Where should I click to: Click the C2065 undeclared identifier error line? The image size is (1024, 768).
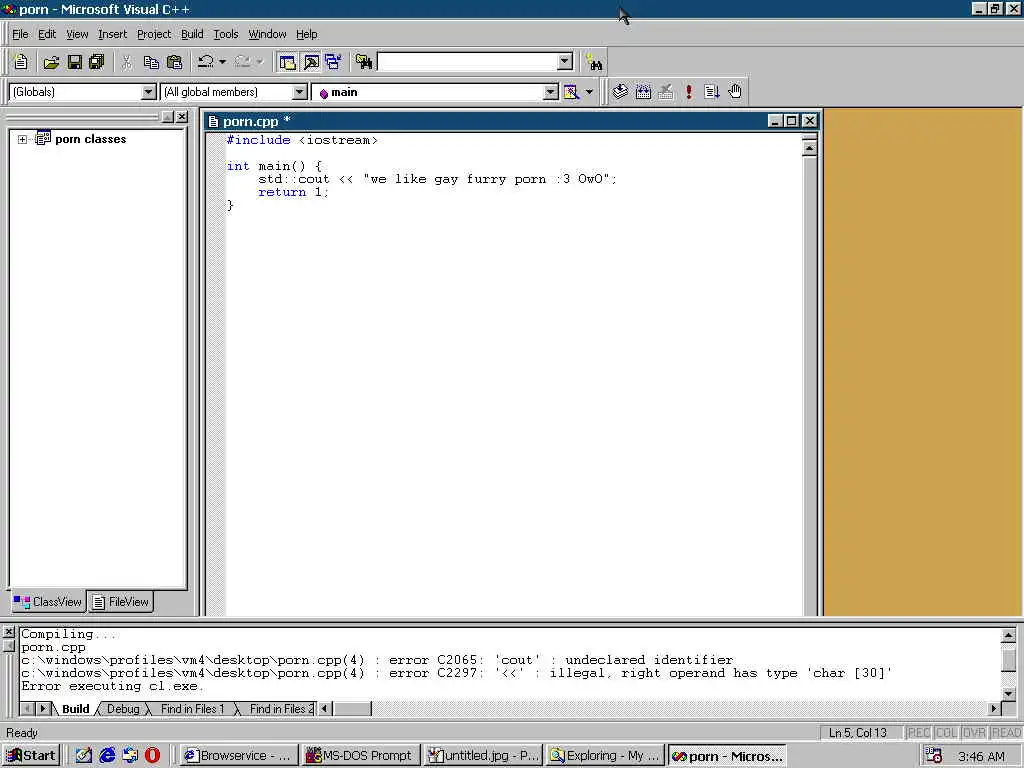(x=377, y=660)
